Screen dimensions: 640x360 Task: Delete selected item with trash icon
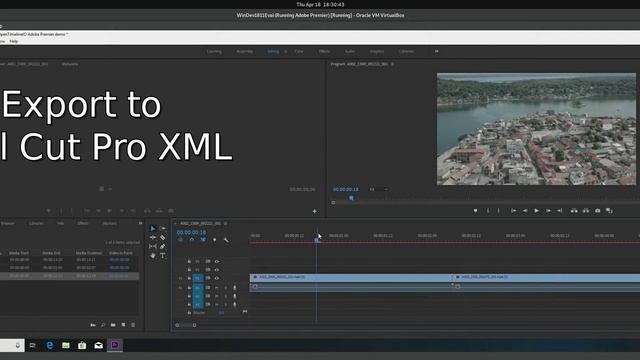point(133,325)
